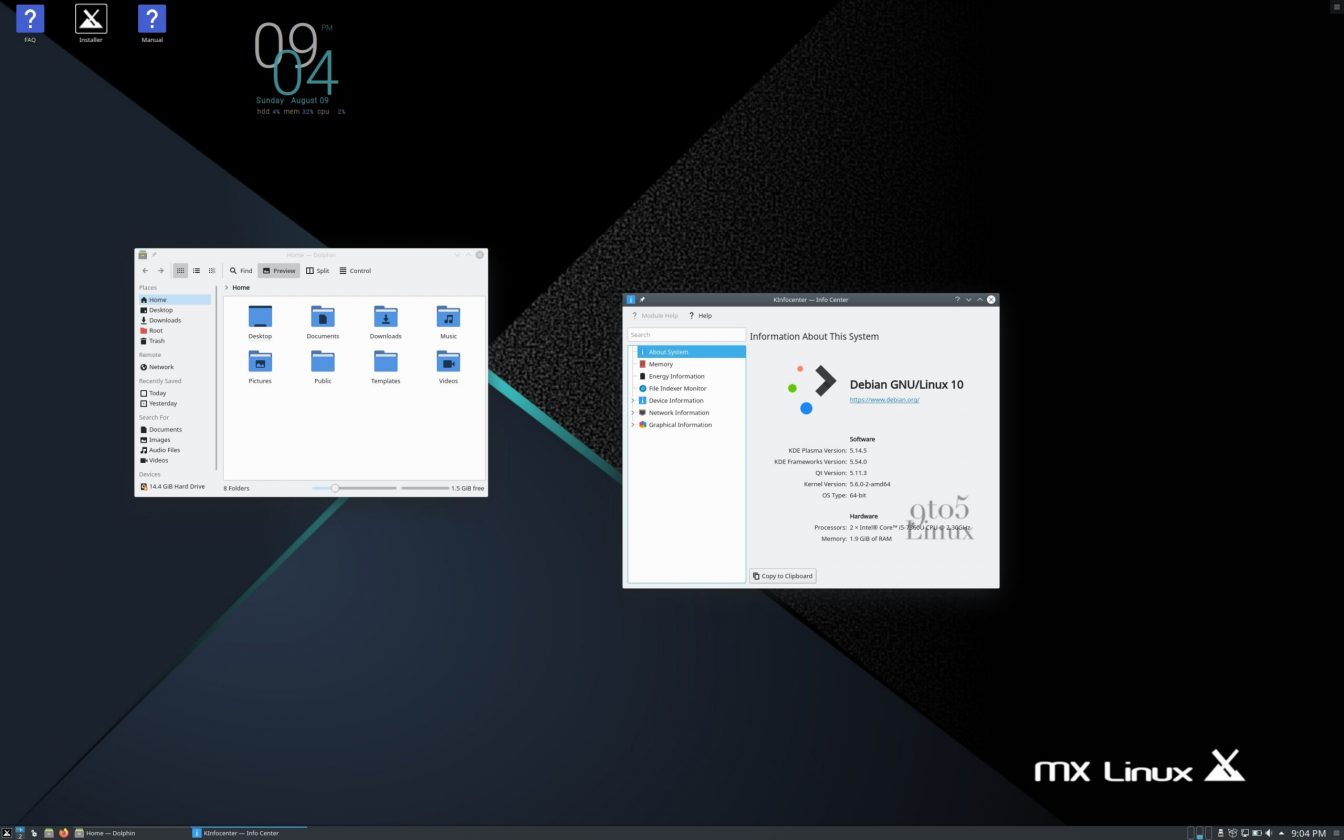Switch Dolphin to detailed list view
Screen dimensions: 1344x840
196,270
